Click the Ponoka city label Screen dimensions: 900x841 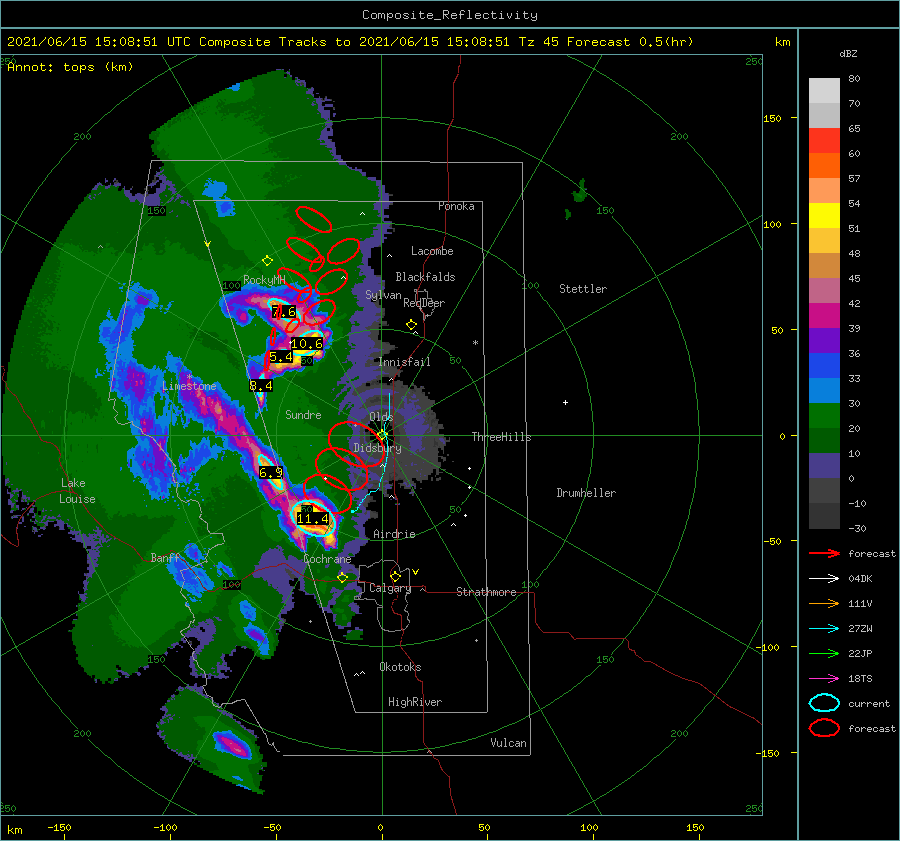456,206
